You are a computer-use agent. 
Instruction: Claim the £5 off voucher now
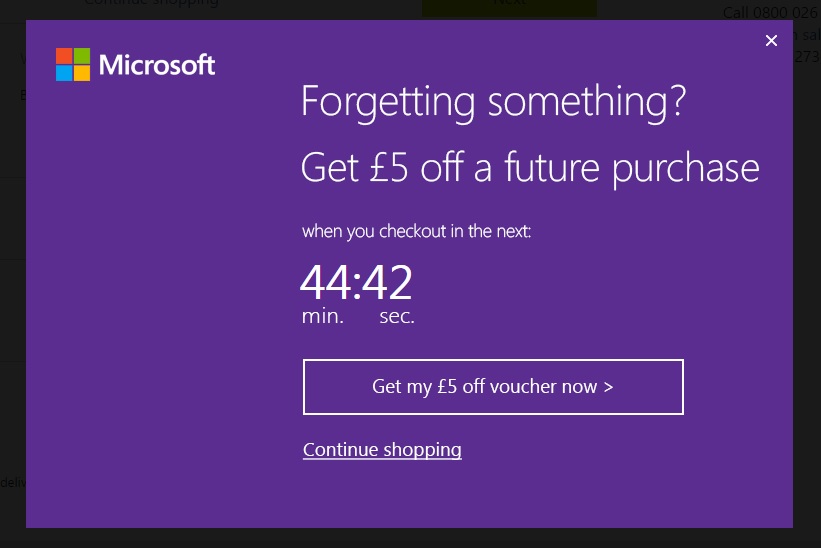493,387
